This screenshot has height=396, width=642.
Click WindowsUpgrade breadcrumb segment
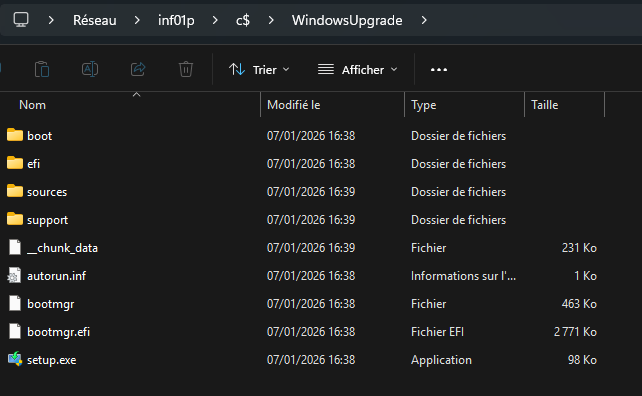point(347,20)
